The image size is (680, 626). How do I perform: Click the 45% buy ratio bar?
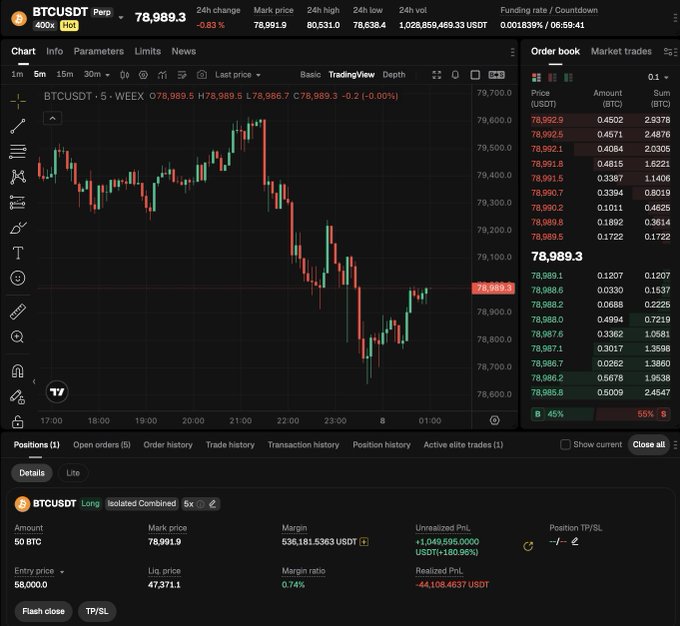coord(562,414)
